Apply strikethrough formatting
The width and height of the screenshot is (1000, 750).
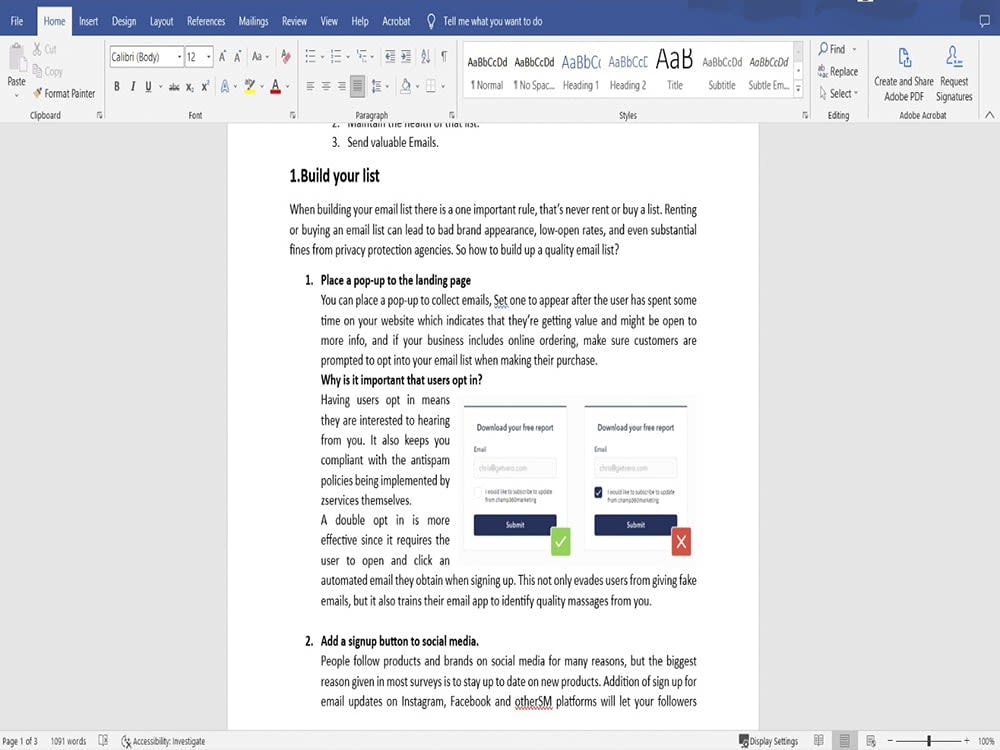pyautogui.click(x=173, y=87)
